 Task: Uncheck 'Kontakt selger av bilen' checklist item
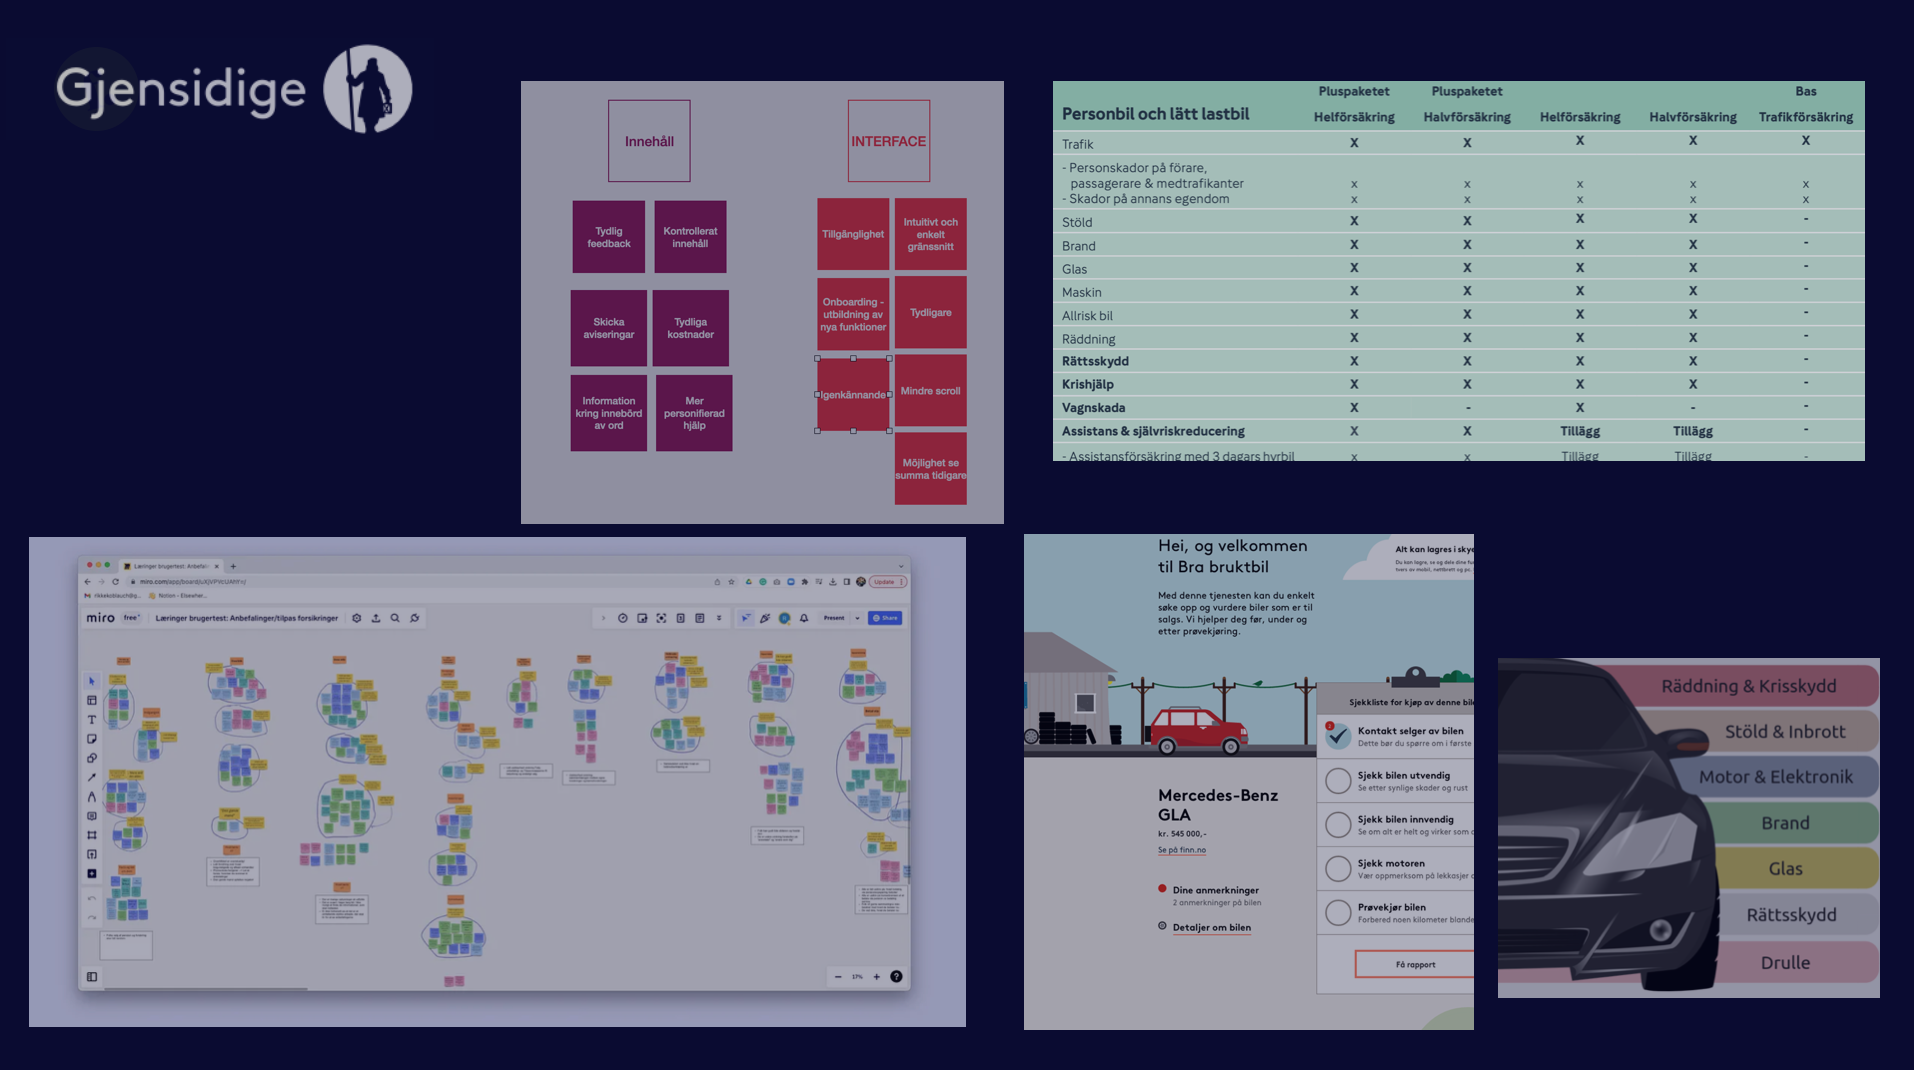pos(1338,736)
